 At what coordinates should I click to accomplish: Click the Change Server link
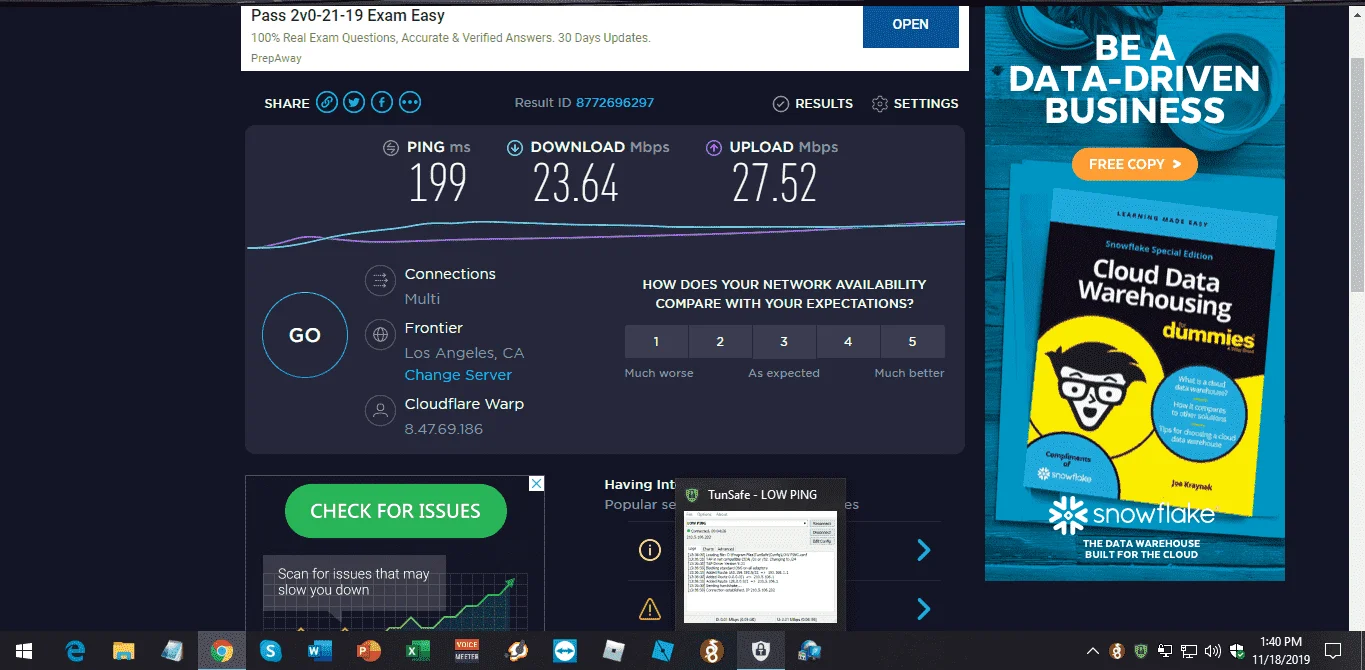coord(458,375)
